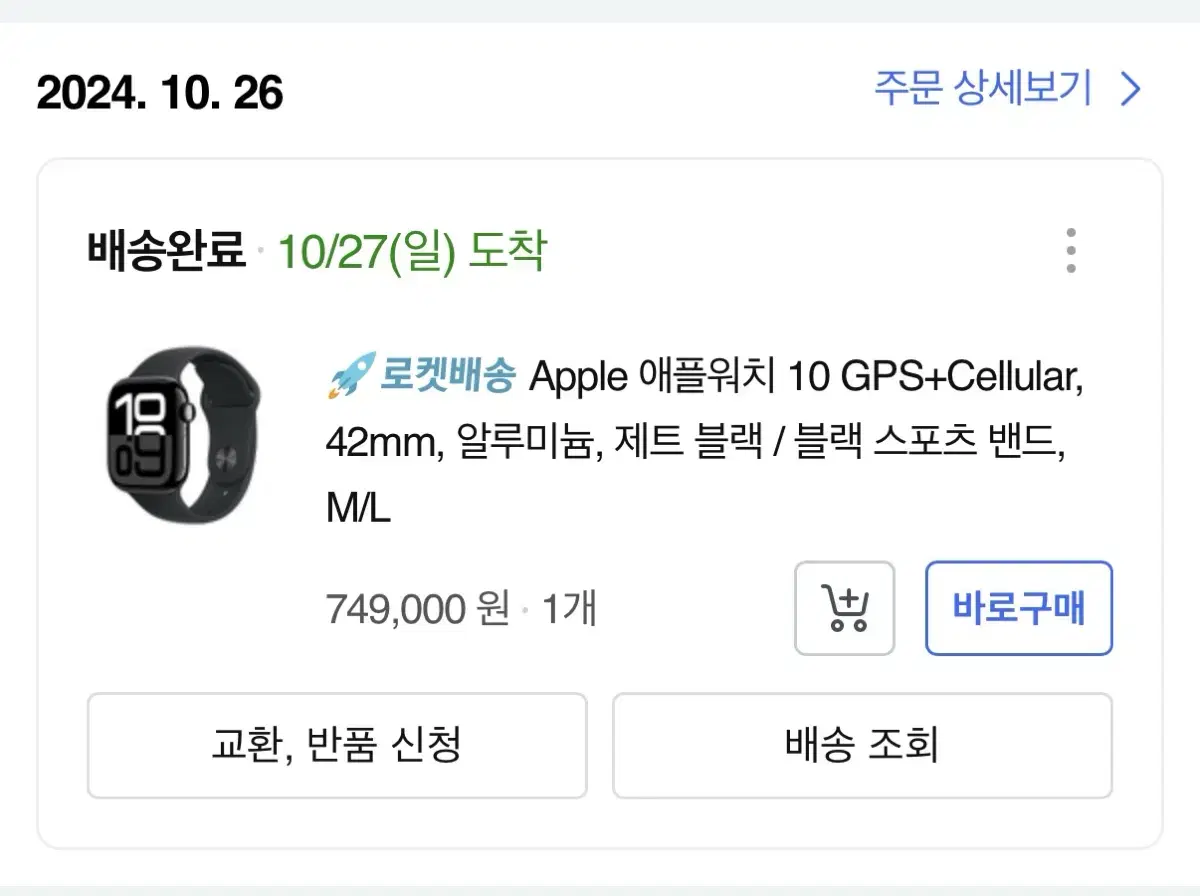Click the 바로구매 purchase button
The width and height of the screenshot is (1200, 896).
point(1018,608)
